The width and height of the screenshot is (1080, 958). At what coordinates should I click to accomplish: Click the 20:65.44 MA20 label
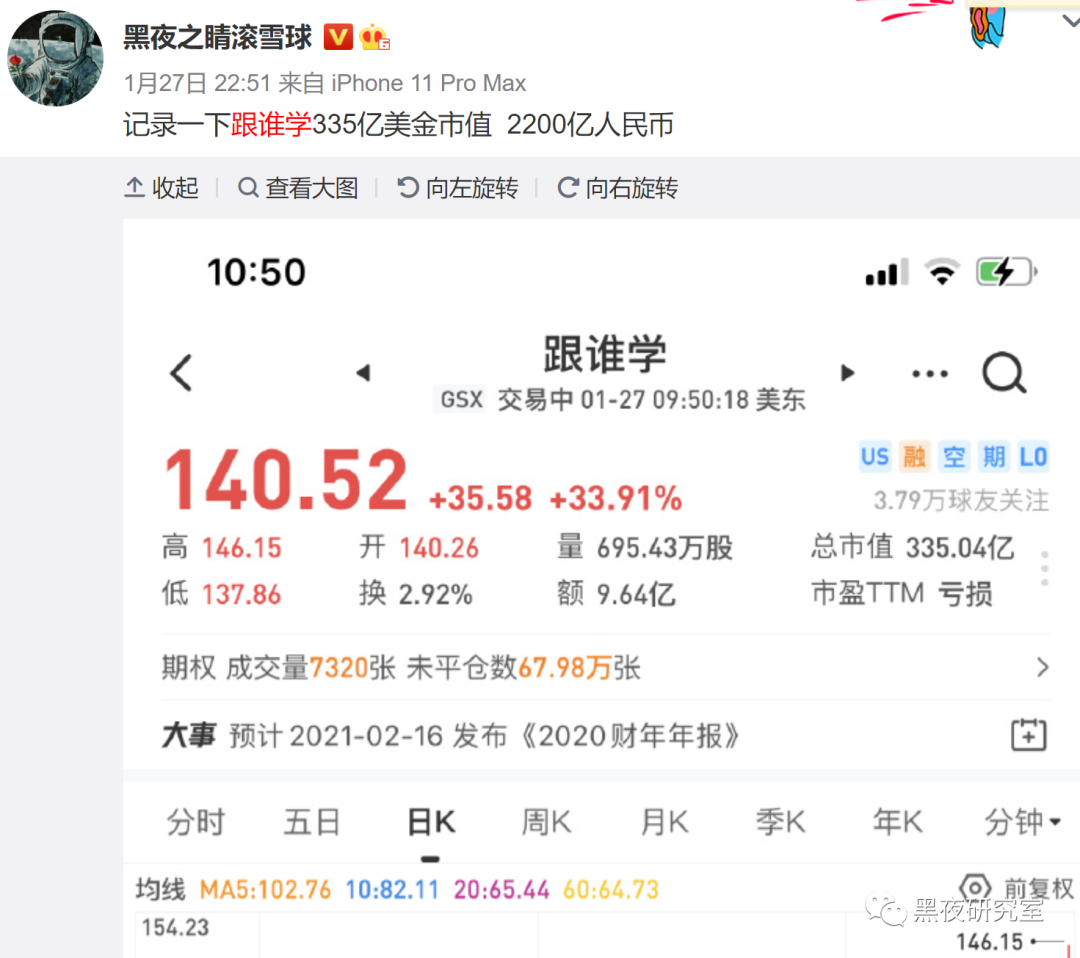coord(501,890)
